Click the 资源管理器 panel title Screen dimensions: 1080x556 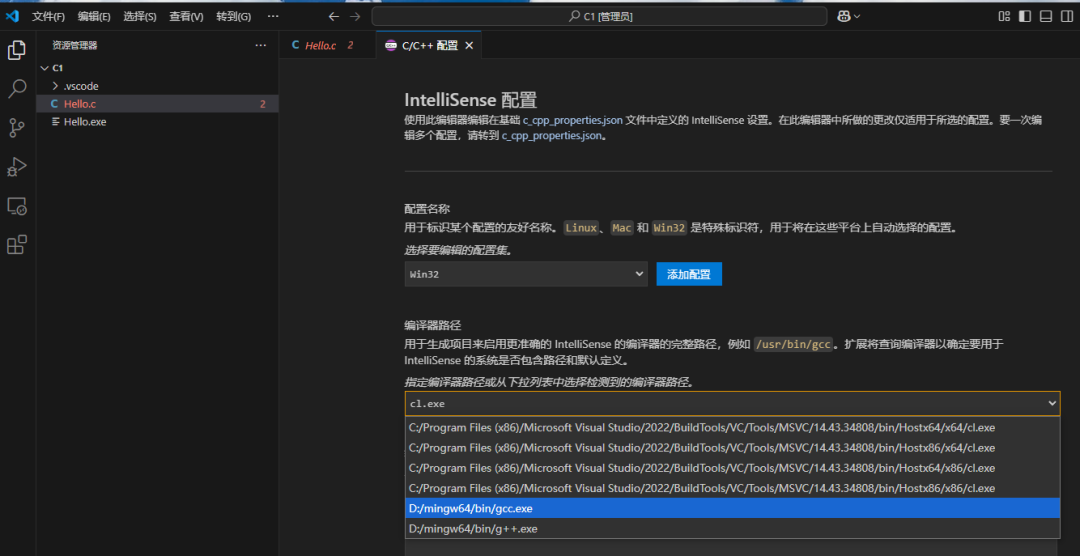tap(74, 45)
